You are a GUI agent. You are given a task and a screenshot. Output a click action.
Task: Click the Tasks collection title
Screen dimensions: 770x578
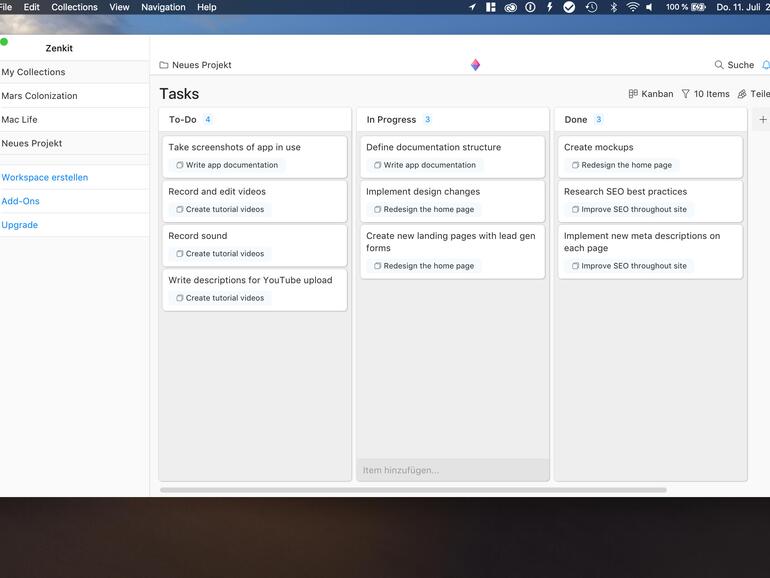(179, 94)
